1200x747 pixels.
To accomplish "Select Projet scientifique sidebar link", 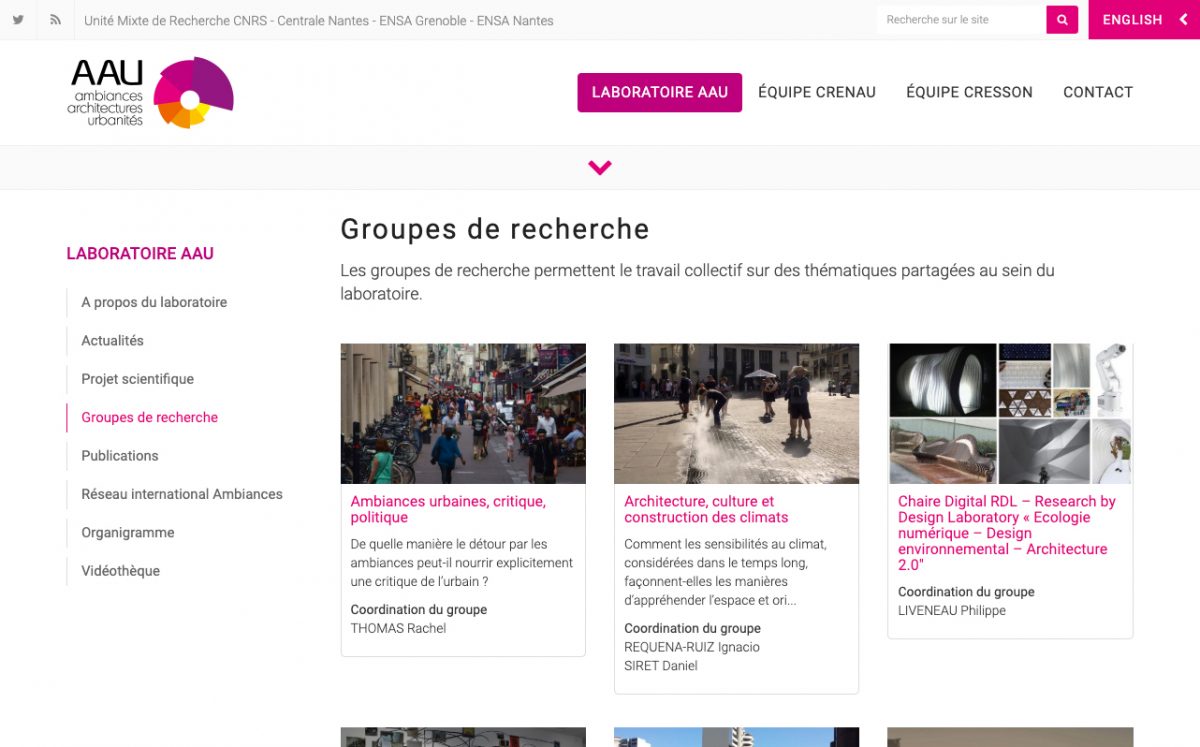I will click(137, 379).
